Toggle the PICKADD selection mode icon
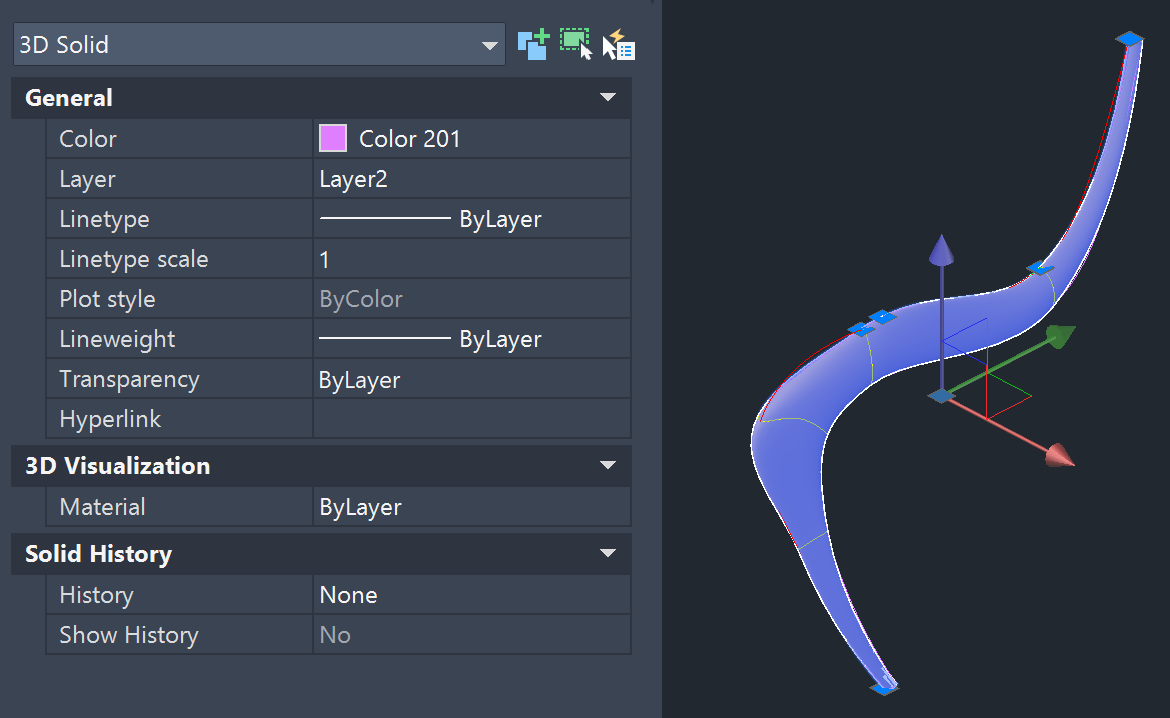Screen dimensions: 1170x718 [x=533, y=44]
